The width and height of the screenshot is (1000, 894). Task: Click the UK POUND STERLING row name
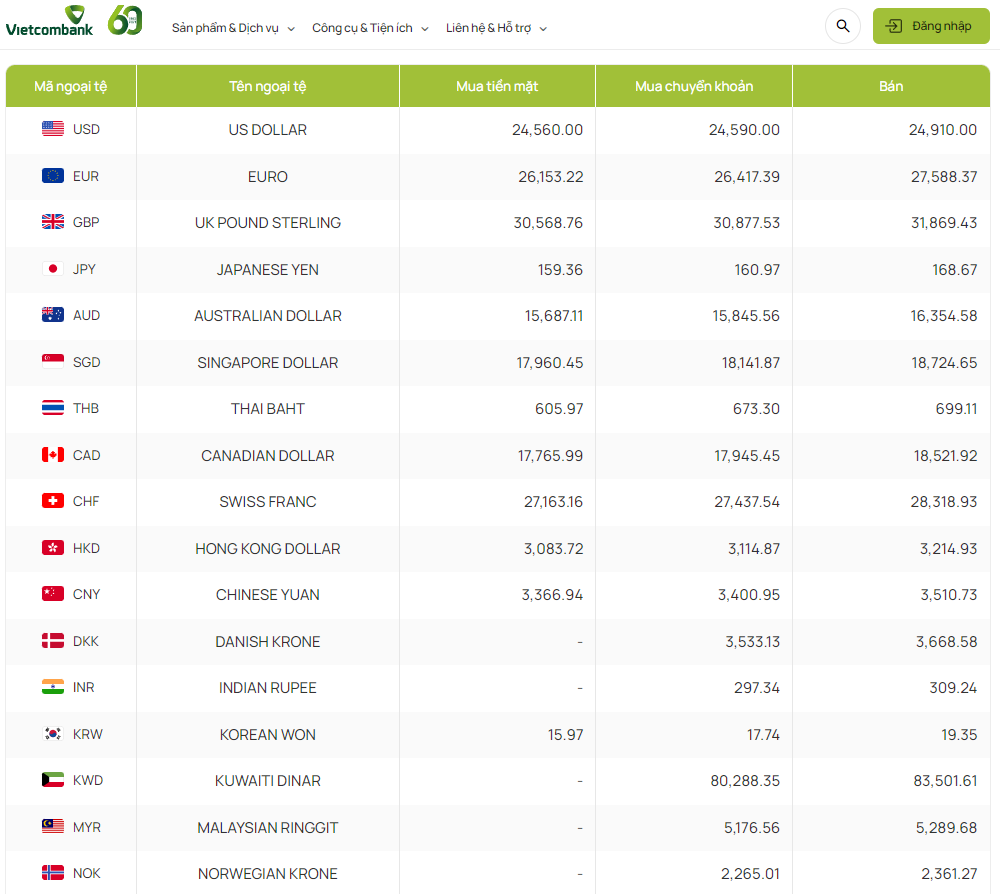pos(268,223)
